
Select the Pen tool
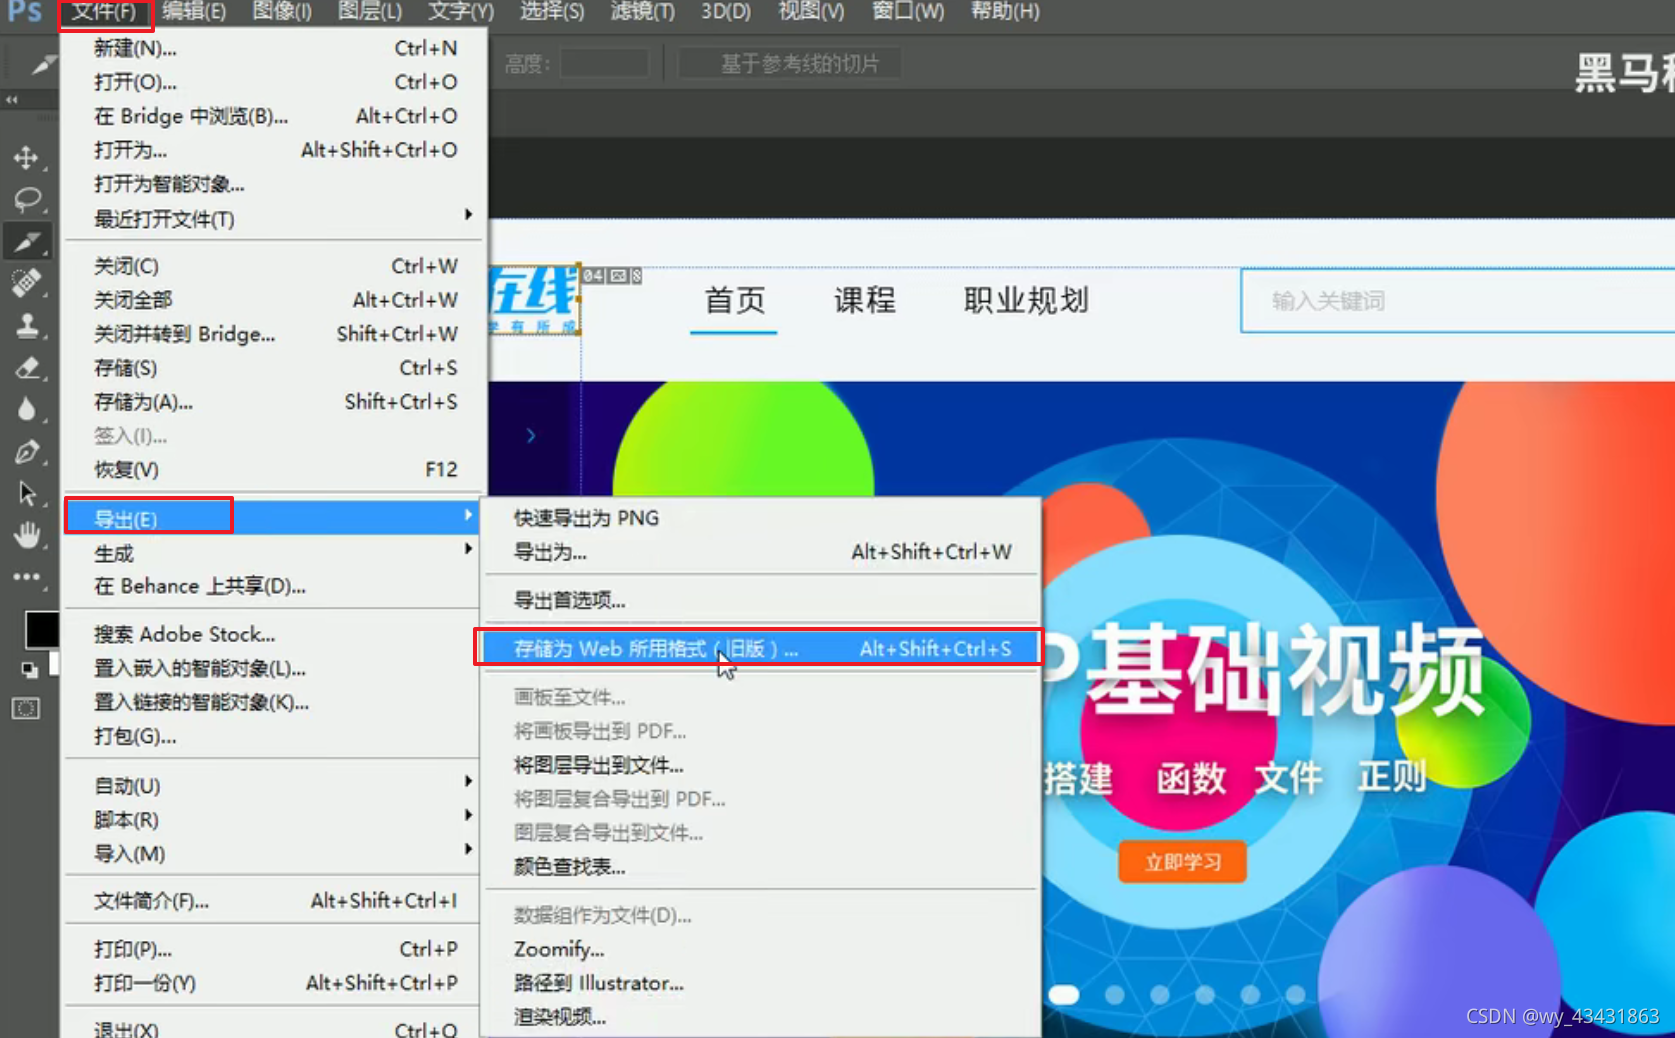(x=27, y=451)
